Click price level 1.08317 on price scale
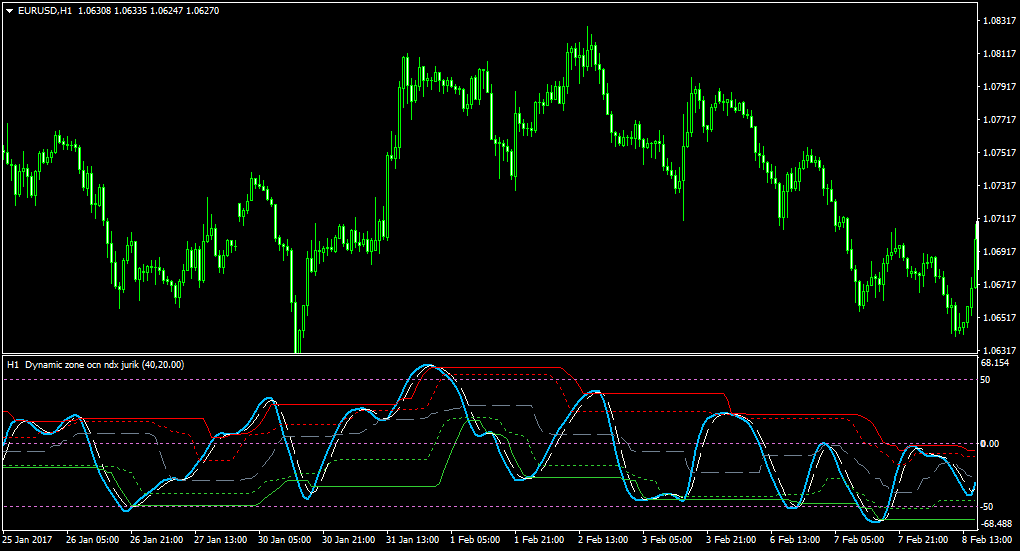Image resolution: width=1020 pixels, height=551 pixels. click(x=1000, y=21)
